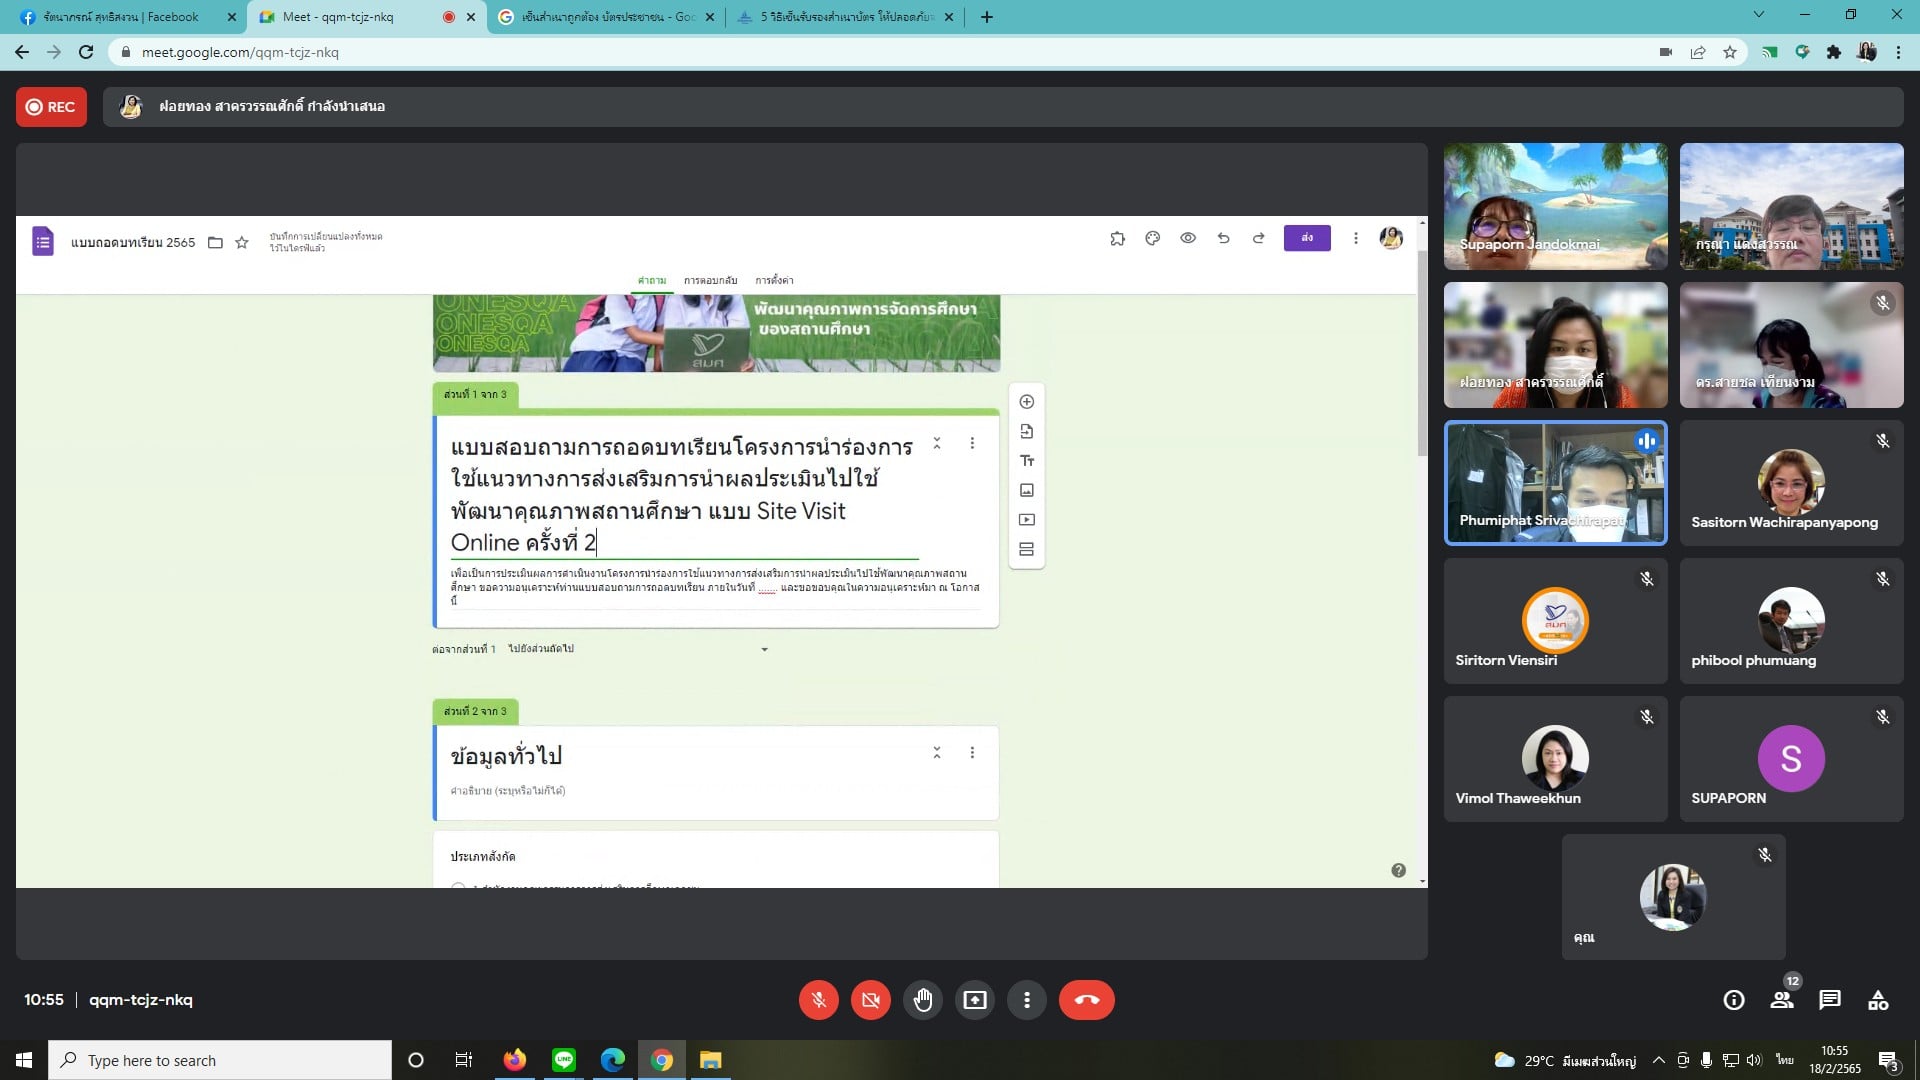Screen dimensions: 1920x1080
Task: Click the red leave call button
Action: (1086, 1000)
